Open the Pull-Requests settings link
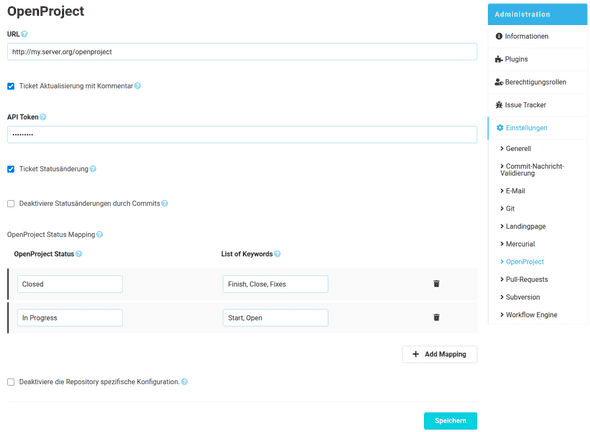The width and height of the screenshot is (590, 432). click(527, 279)
